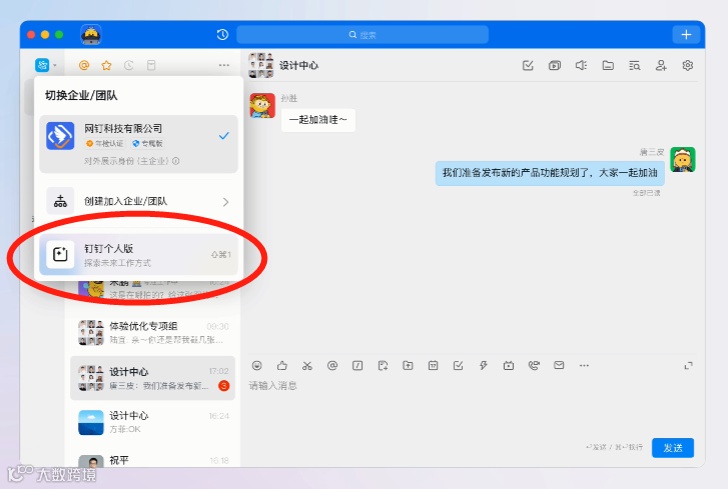Click 孙胜's avatar in the chat
The height and width of the screenshot is (489, 728).
(262, 106)
